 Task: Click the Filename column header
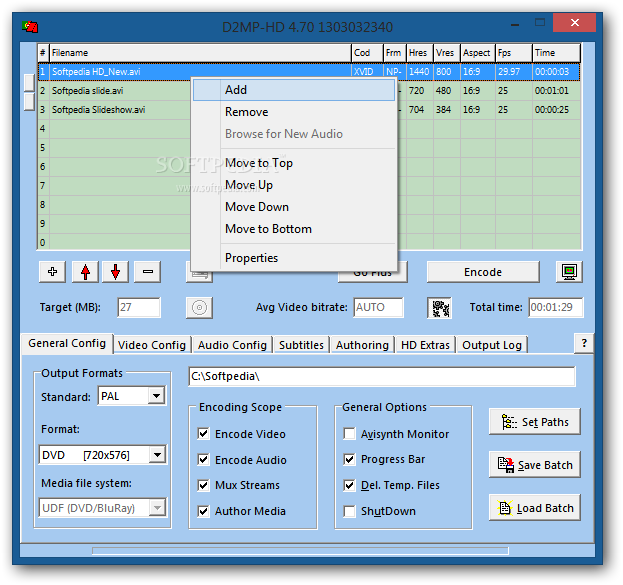(x=200, y=53)
